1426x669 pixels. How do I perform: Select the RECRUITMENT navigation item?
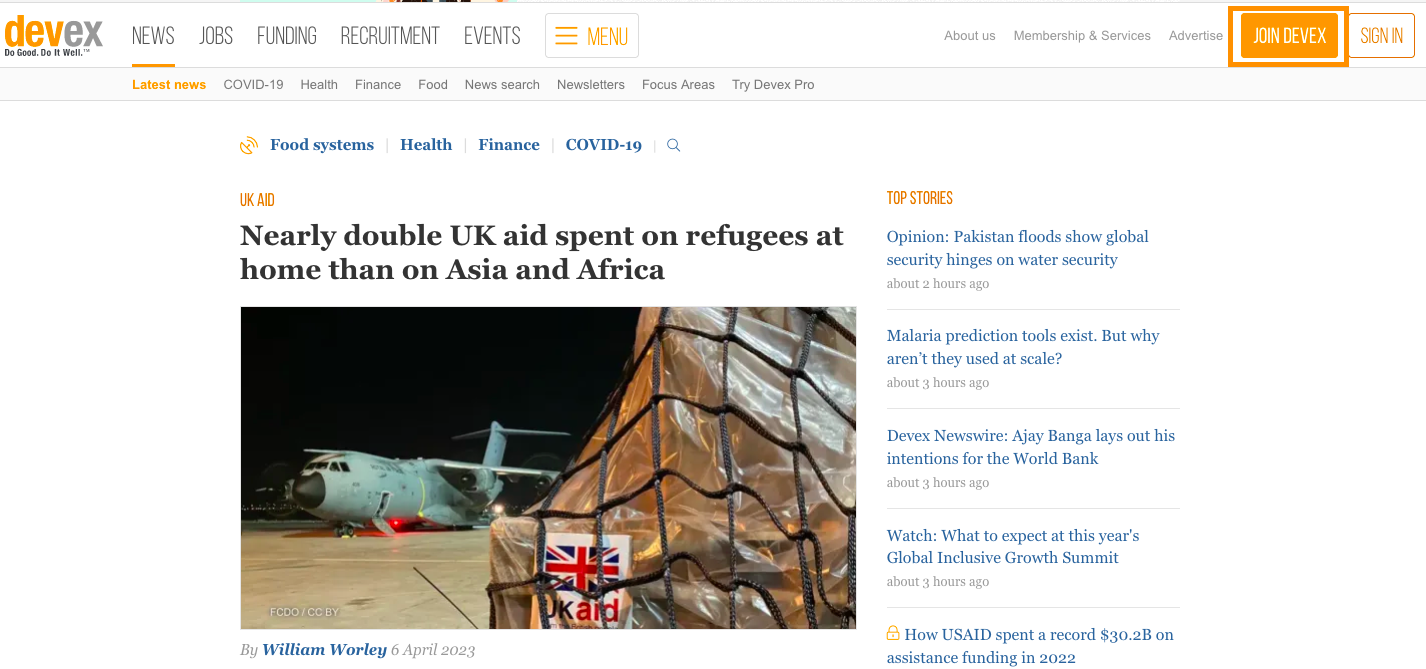(390, 36)
